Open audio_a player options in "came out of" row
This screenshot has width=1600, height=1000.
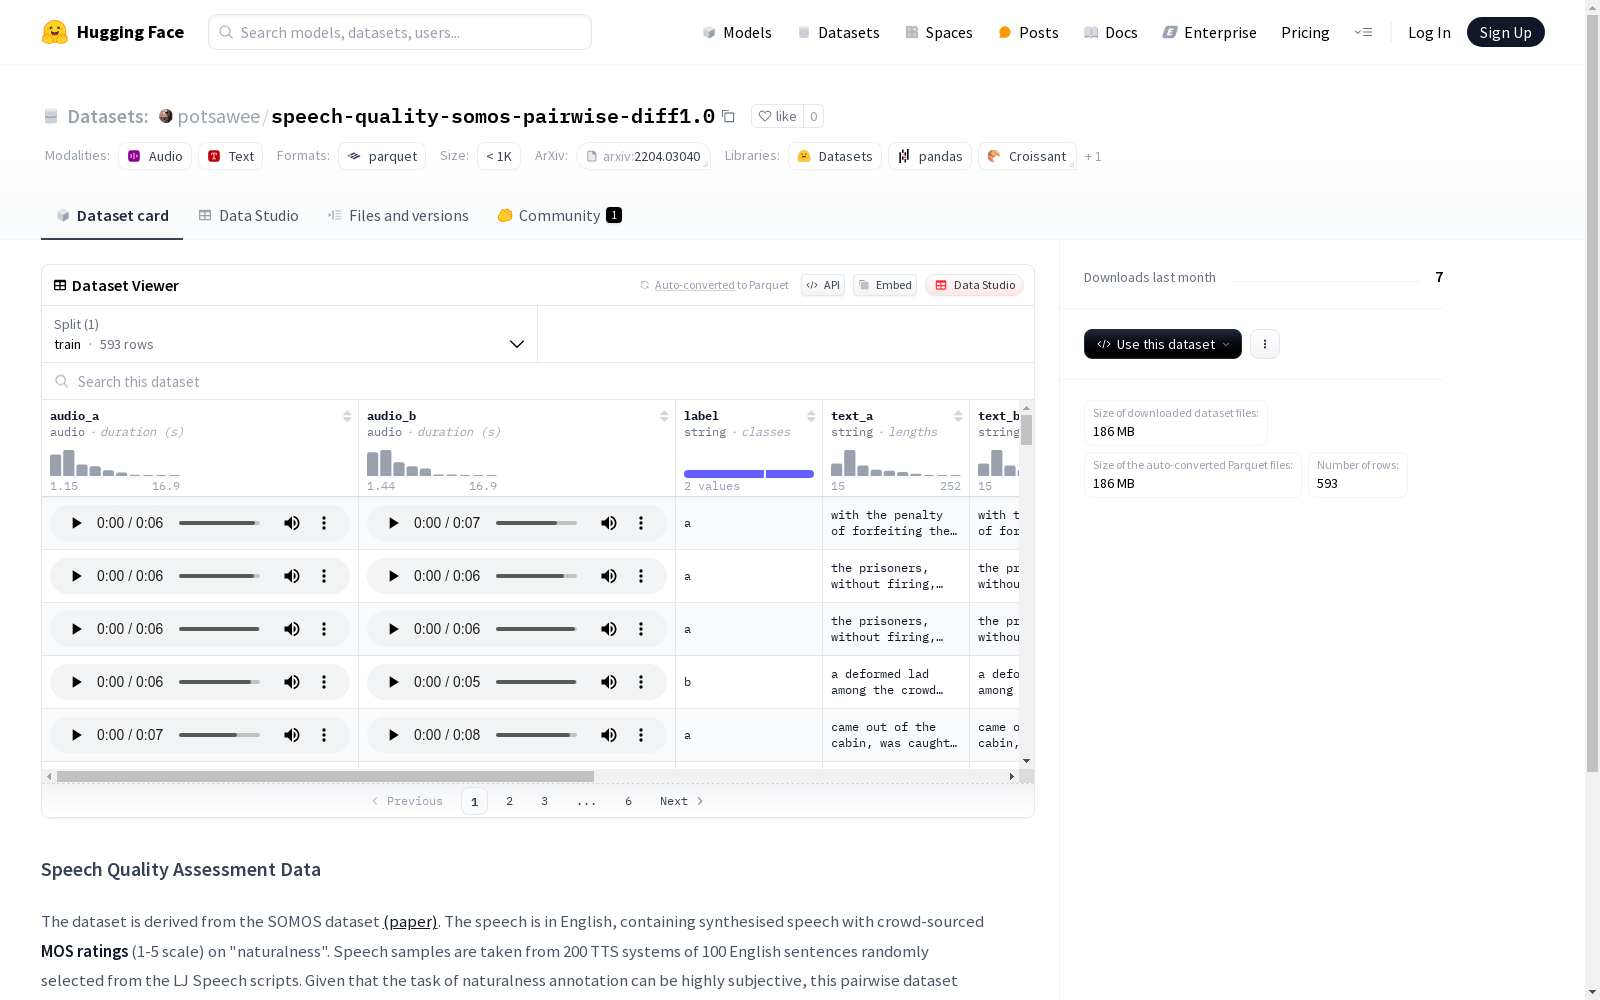pyautogui.click(x=324, y=735)
